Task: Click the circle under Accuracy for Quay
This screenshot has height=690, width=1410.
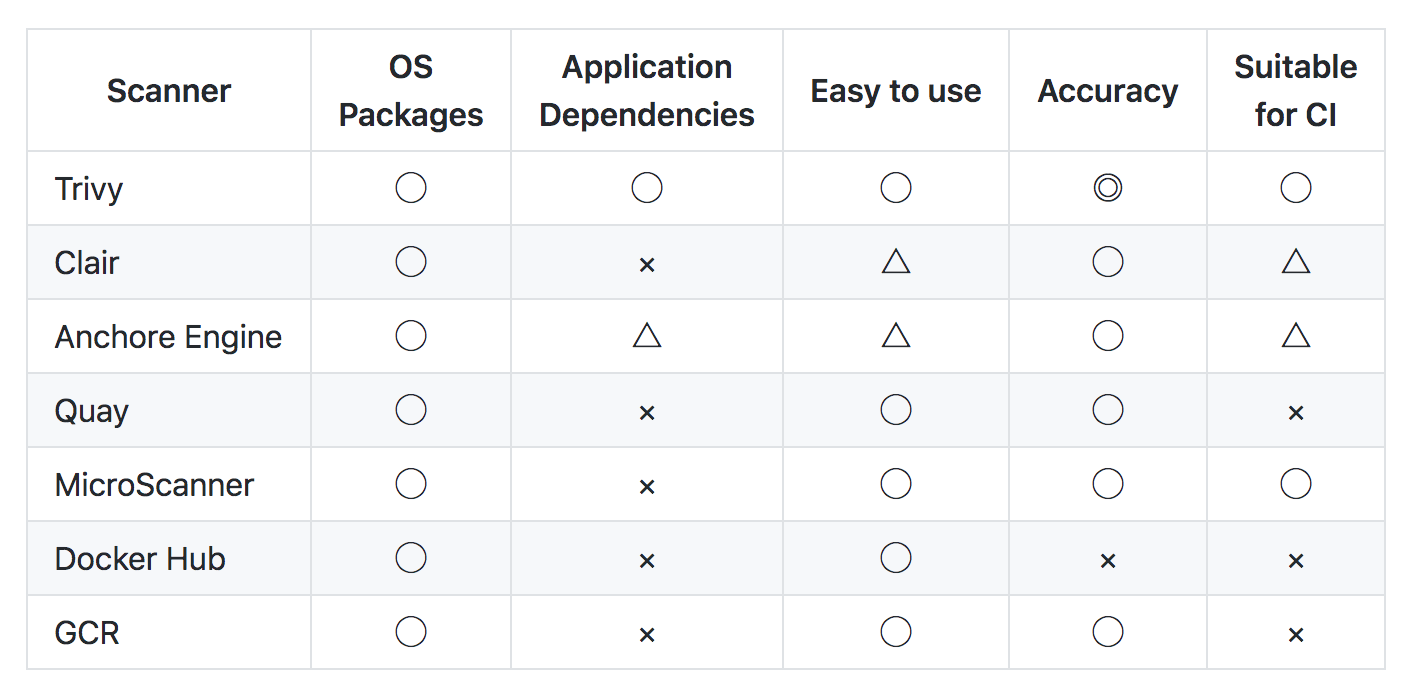Action: click(x=1107, y=410)
